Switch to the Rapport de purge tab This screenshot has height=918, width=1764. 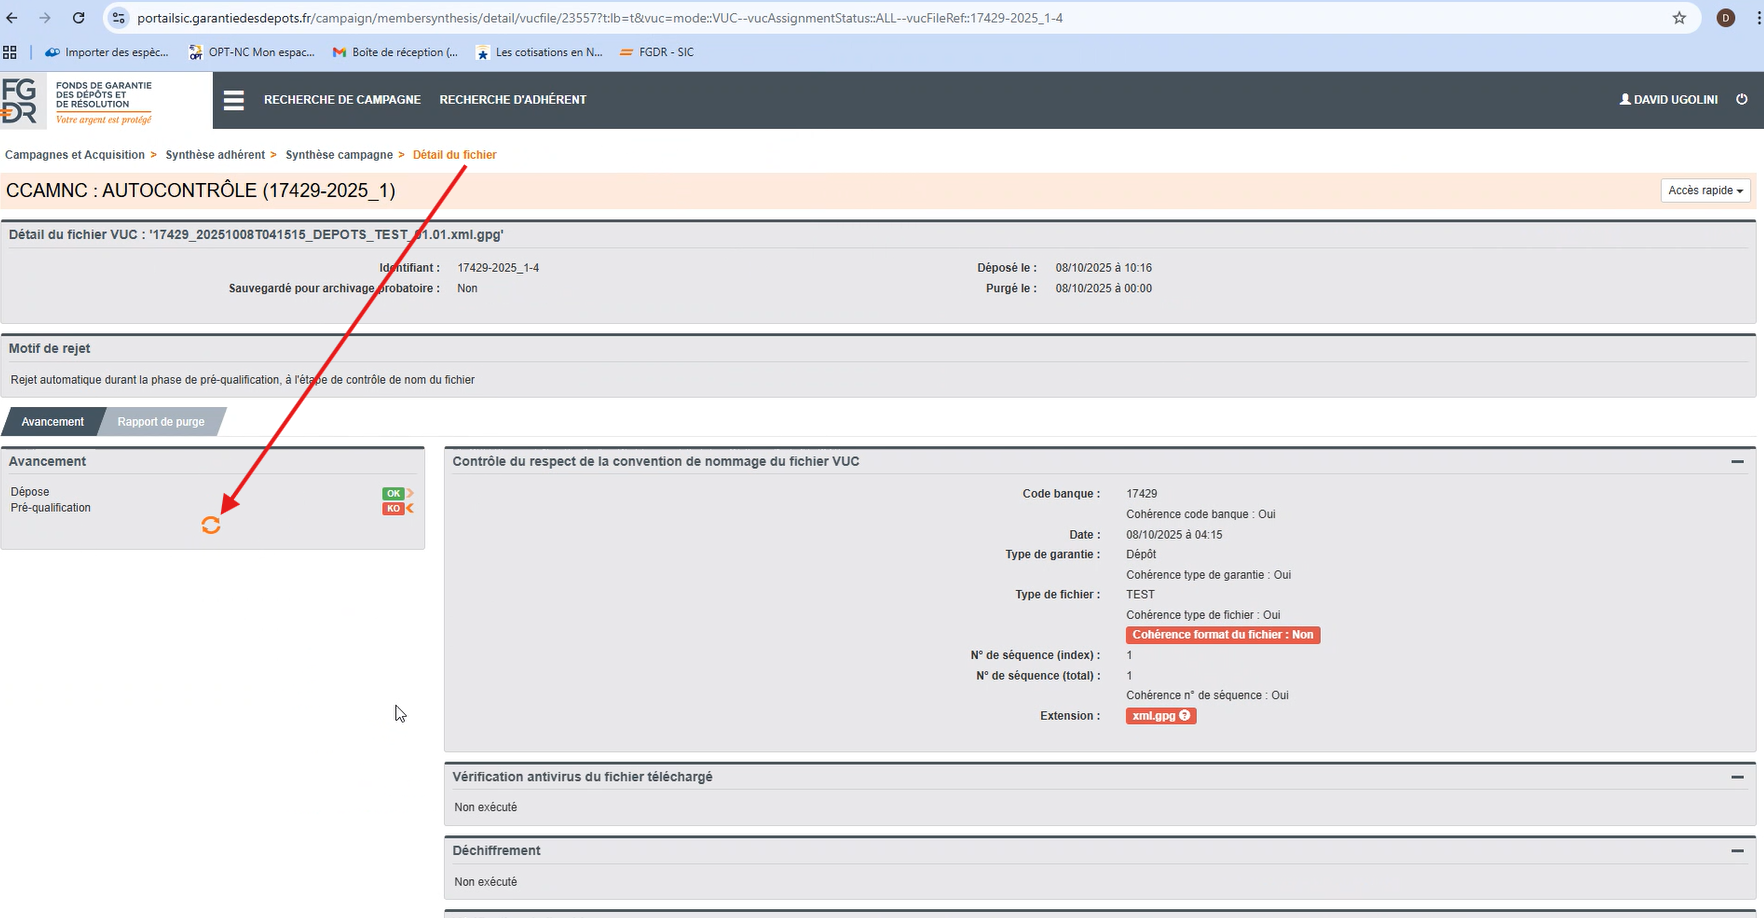pos(161,422)
